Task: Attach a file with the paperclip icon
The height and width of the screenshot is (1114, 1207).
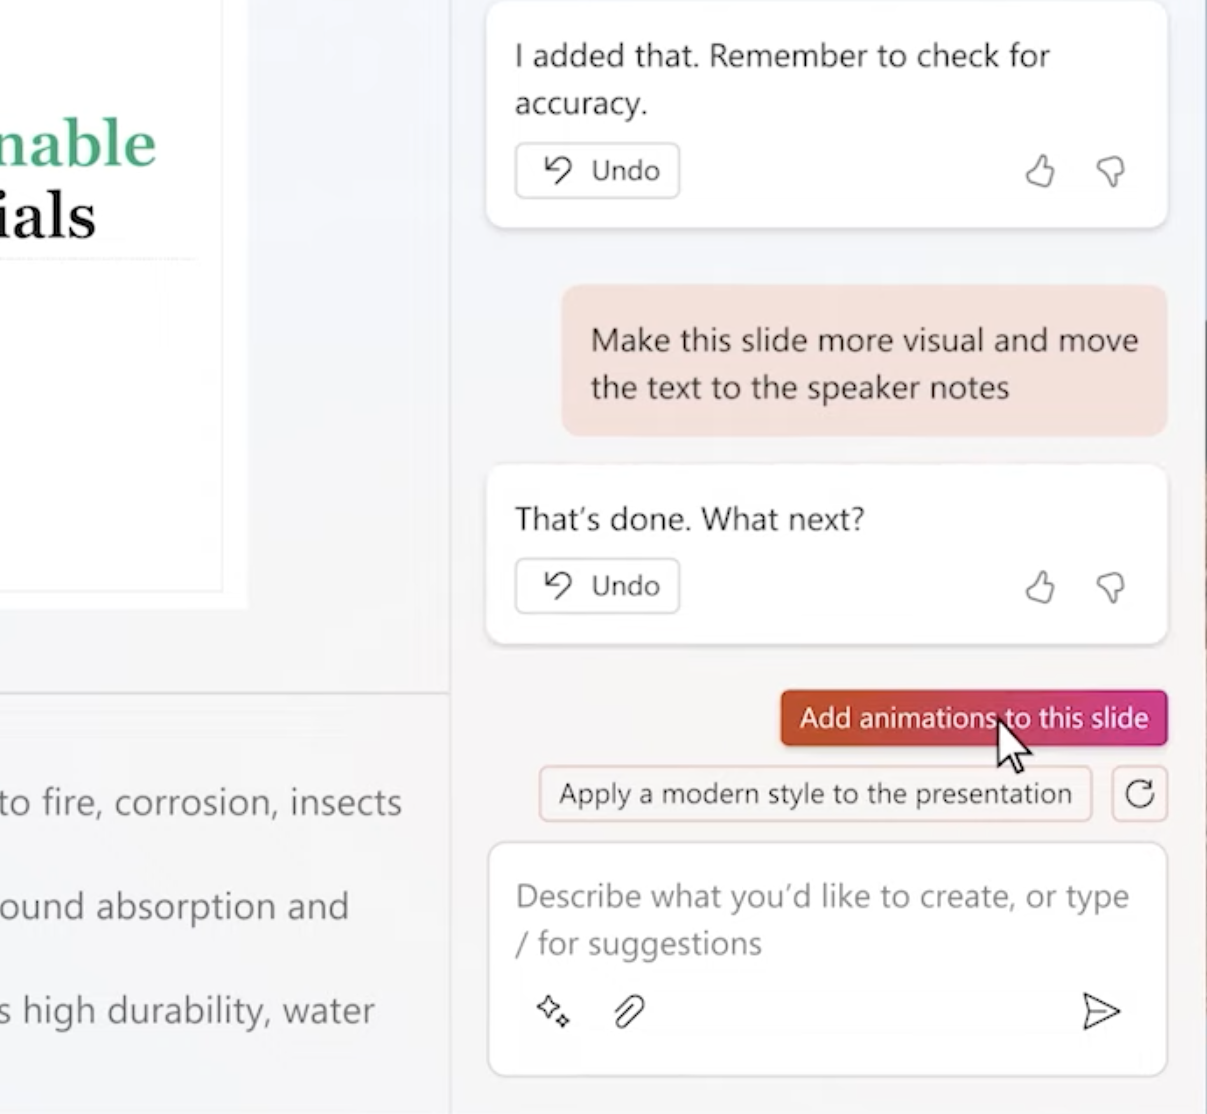Action: 628,1012
